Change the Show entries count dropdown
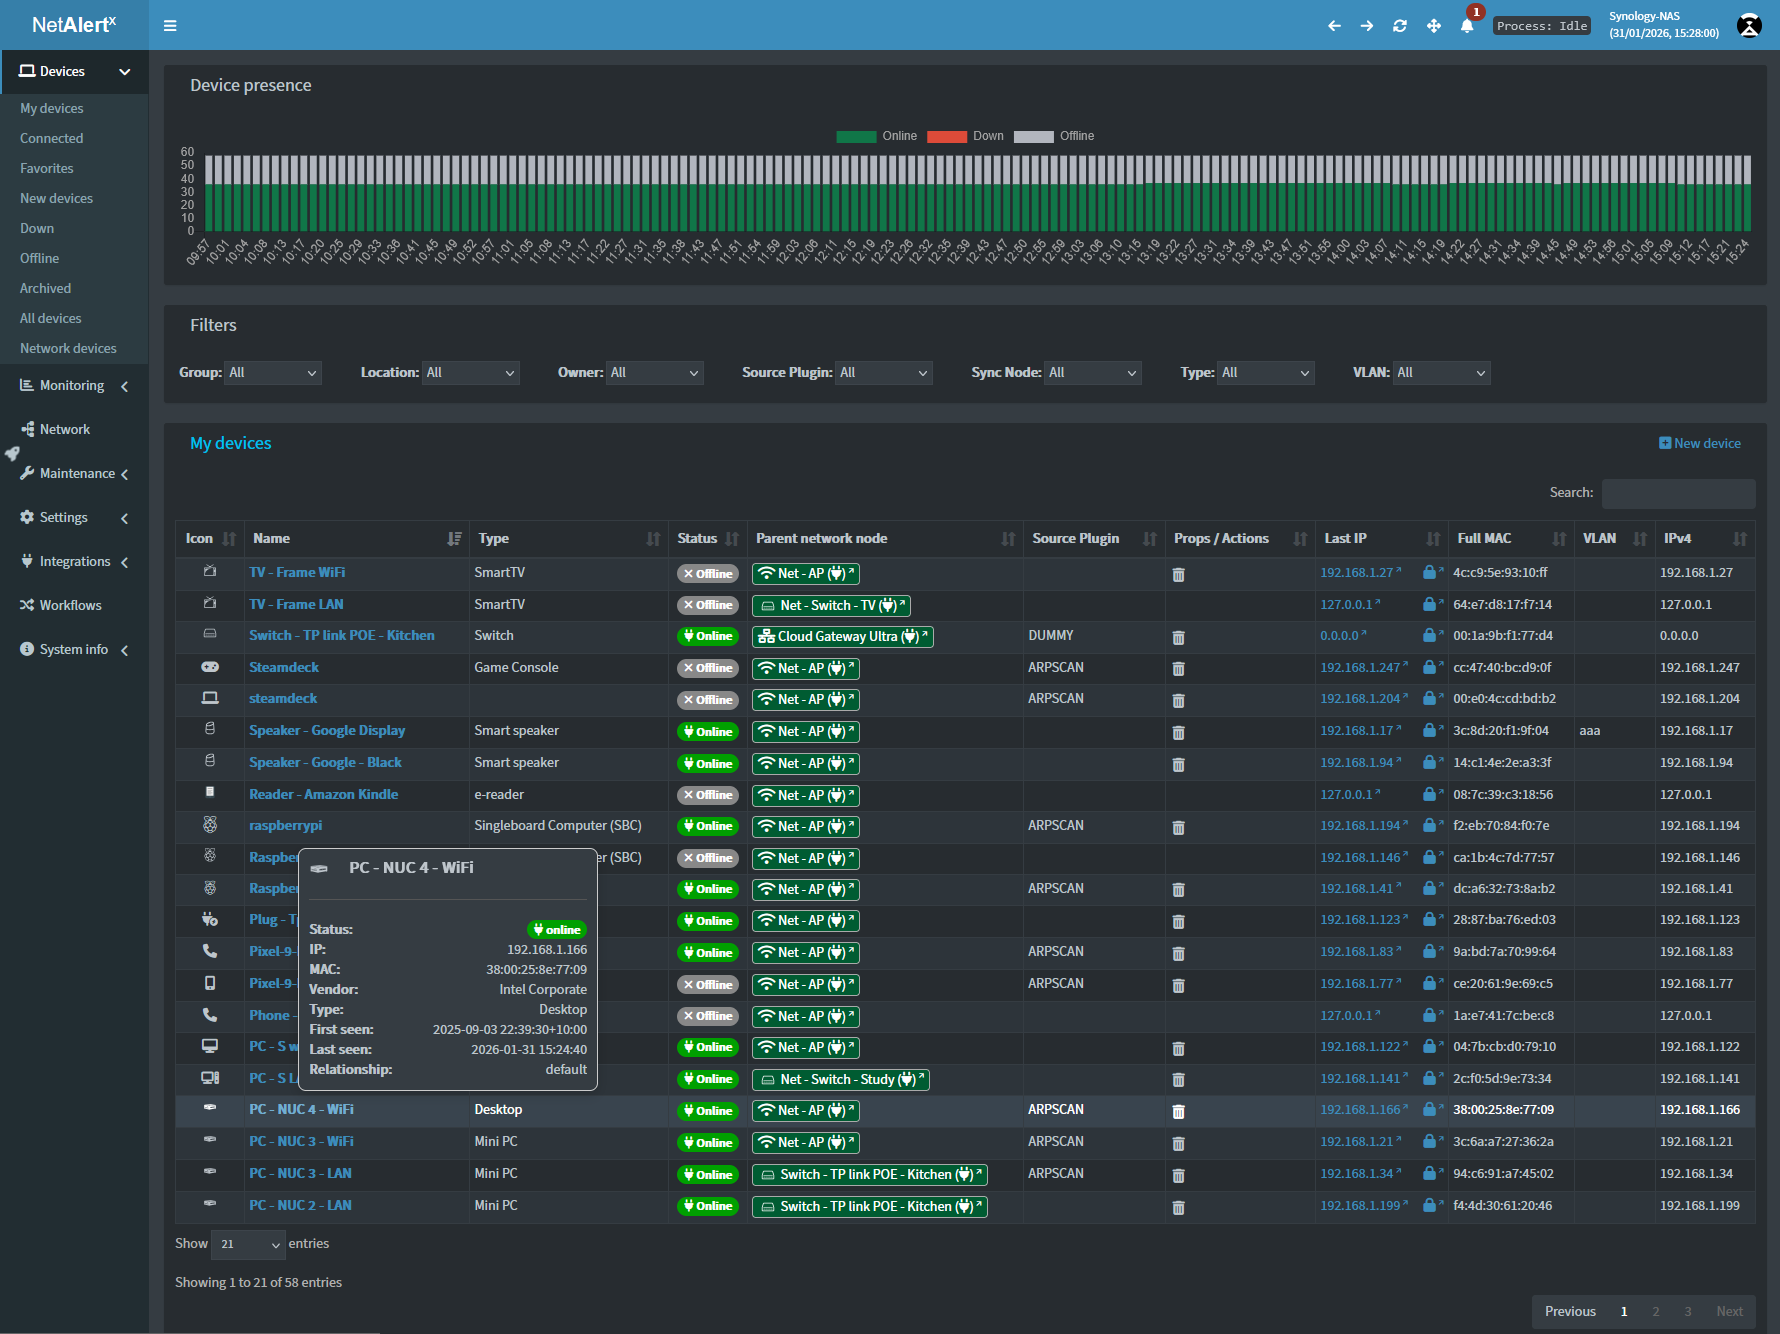The image size is (1780, 1334). click(x=247, y=1244)
